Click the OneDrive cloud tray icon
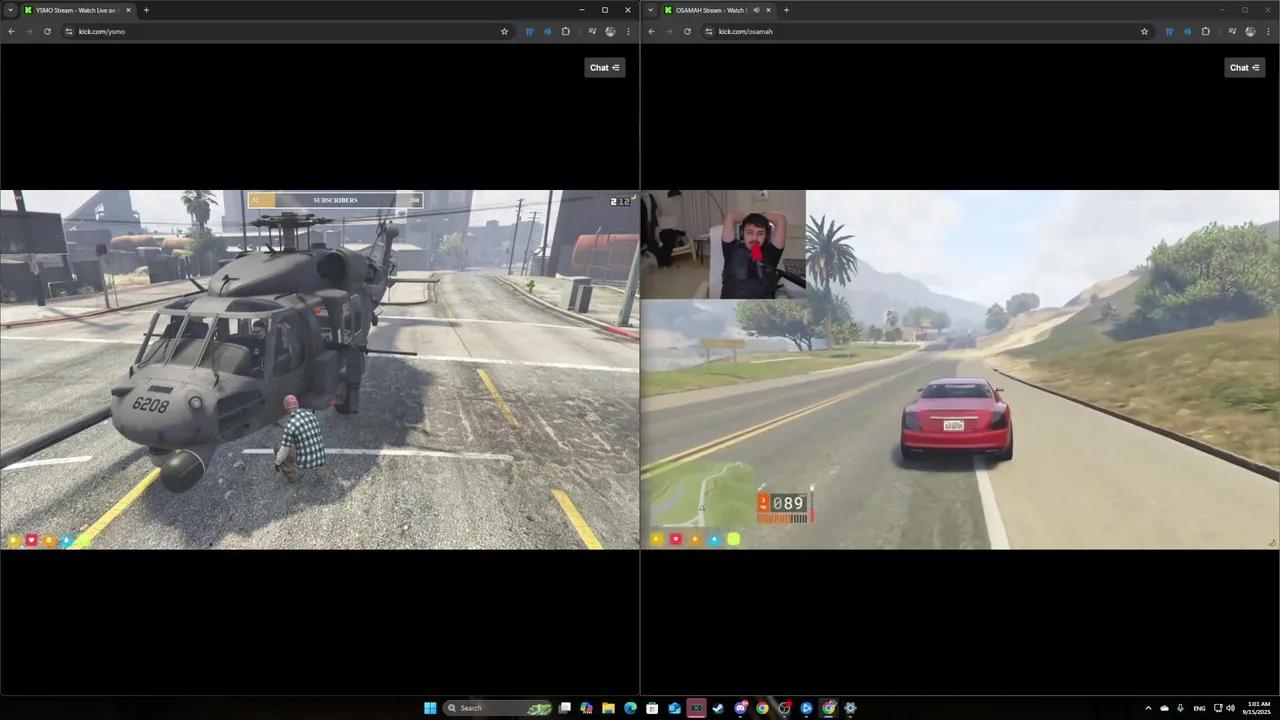Image resolution: width=1280 pixels, height=720 pixels. tap(1164, 708)
